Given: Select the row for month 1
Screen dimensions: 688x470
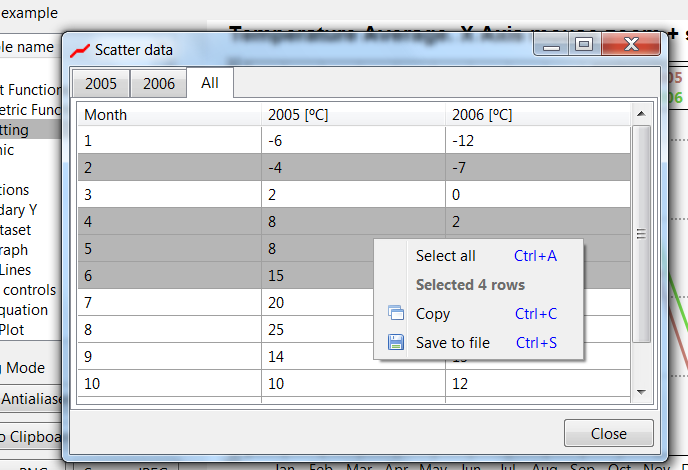Looking at the screenshot, I should [x=169, y=141].
